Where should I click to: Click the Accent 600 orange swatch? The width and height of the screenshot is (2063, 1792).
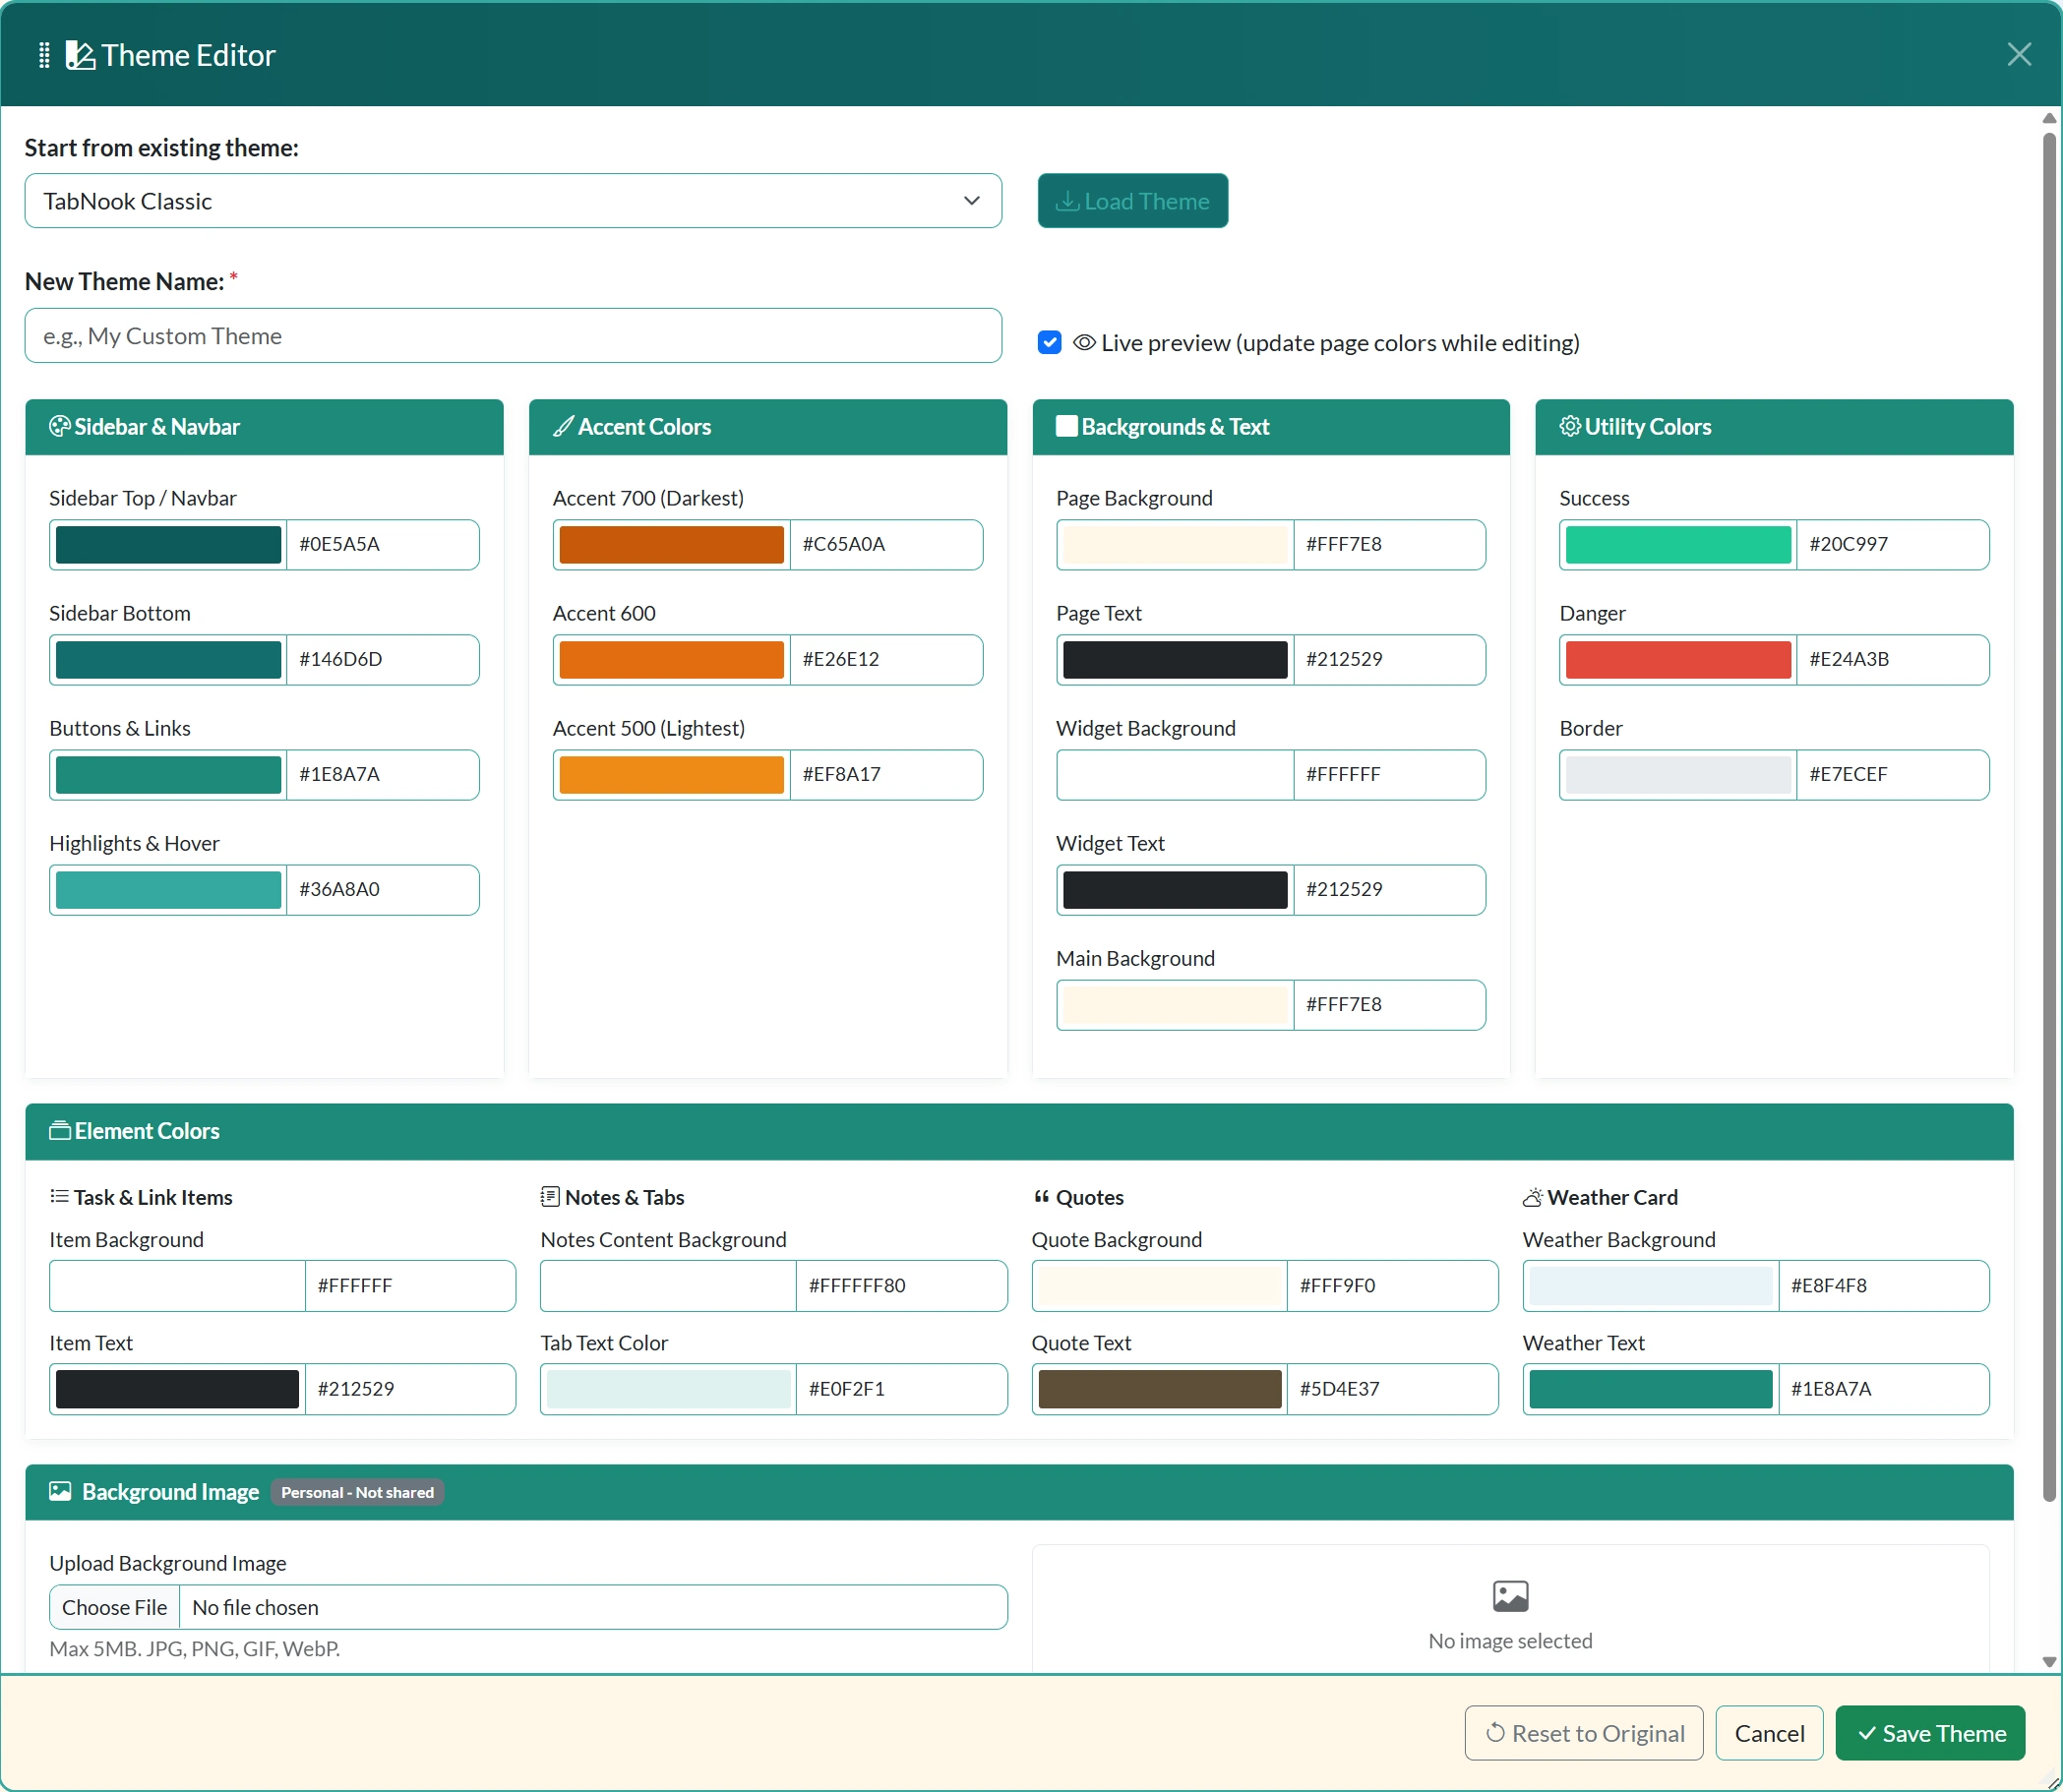coord(670,659)
